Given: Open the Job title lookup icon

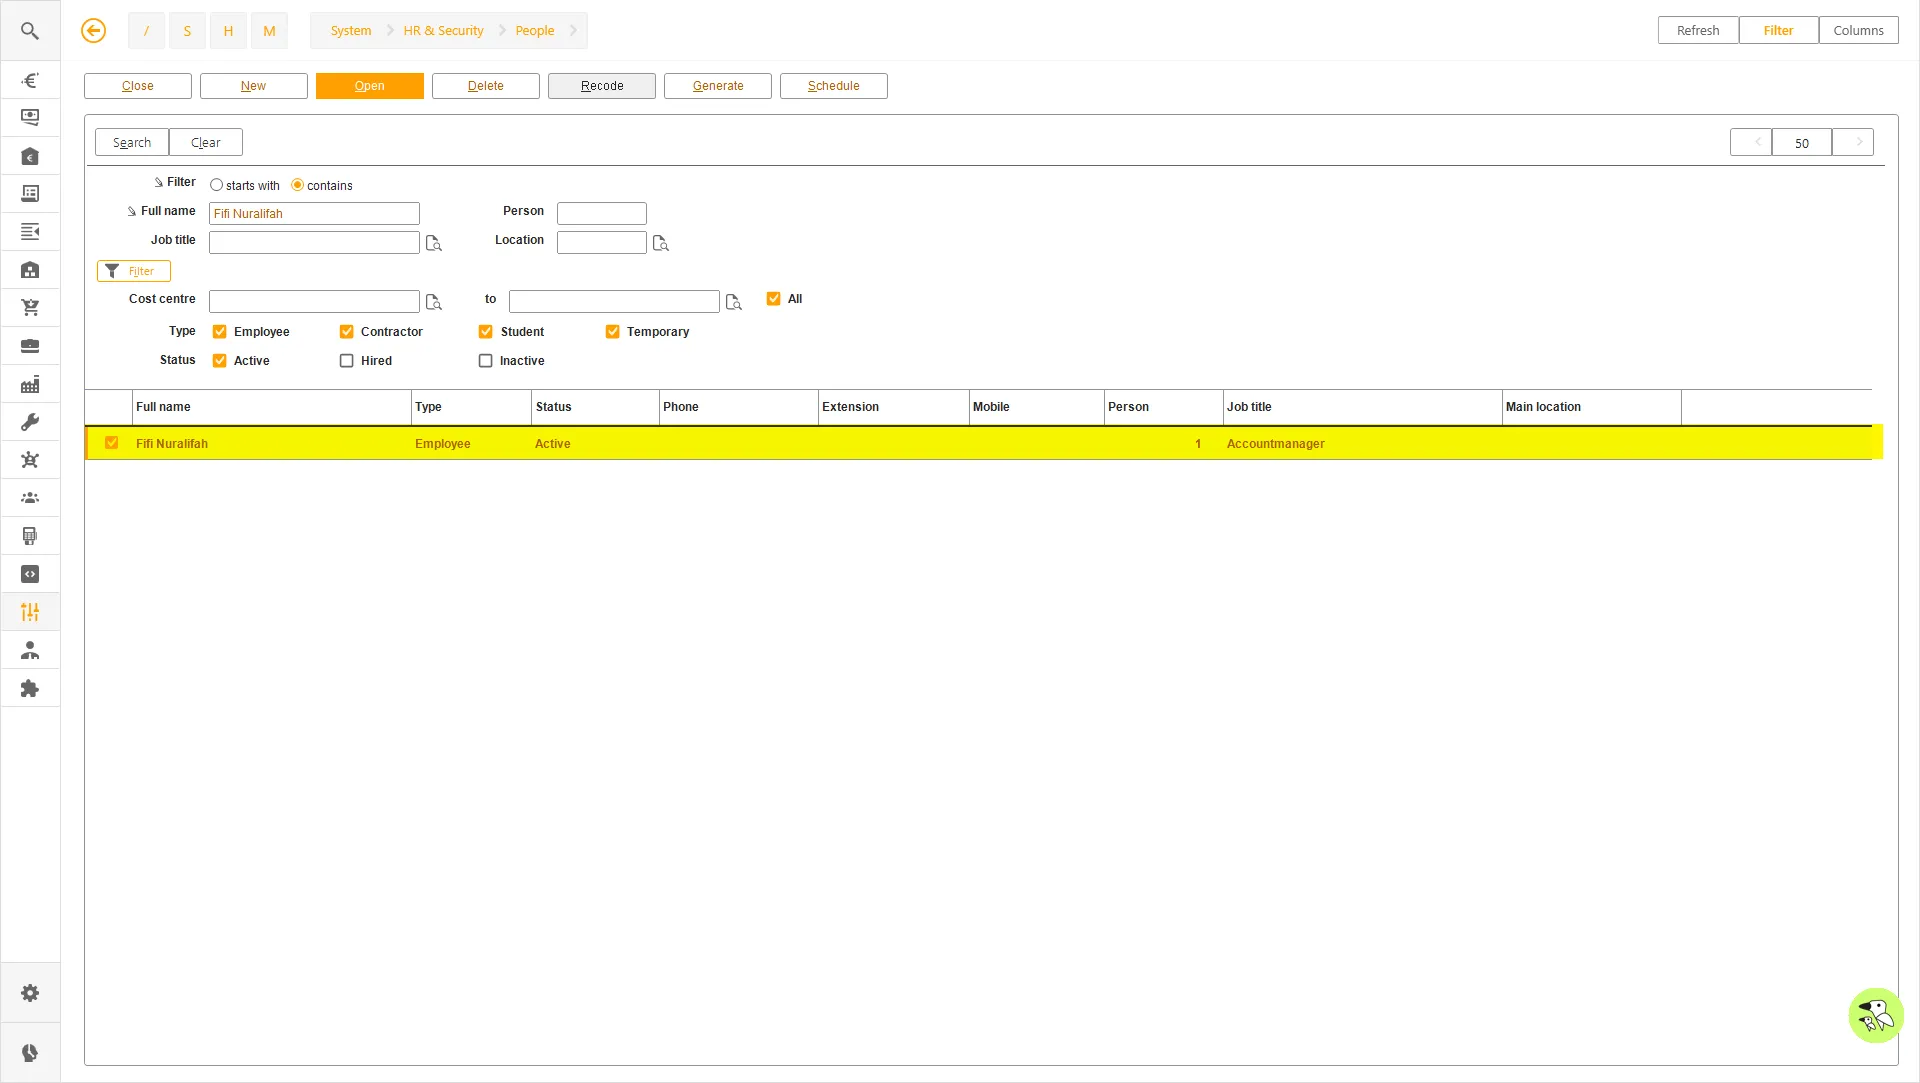Looking at the screenshot, I should [x=434, y=243].
